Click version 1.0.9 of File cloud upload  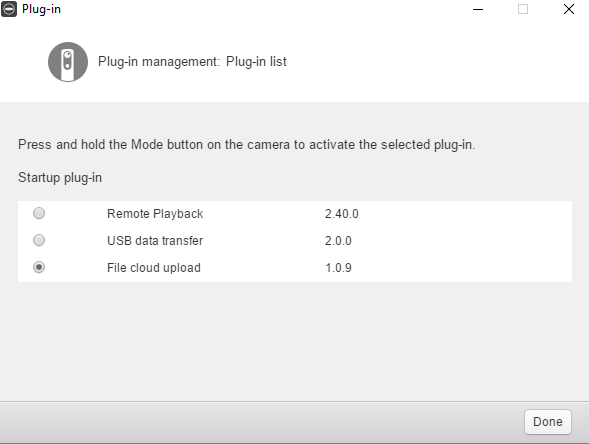(x=338, y=268)
